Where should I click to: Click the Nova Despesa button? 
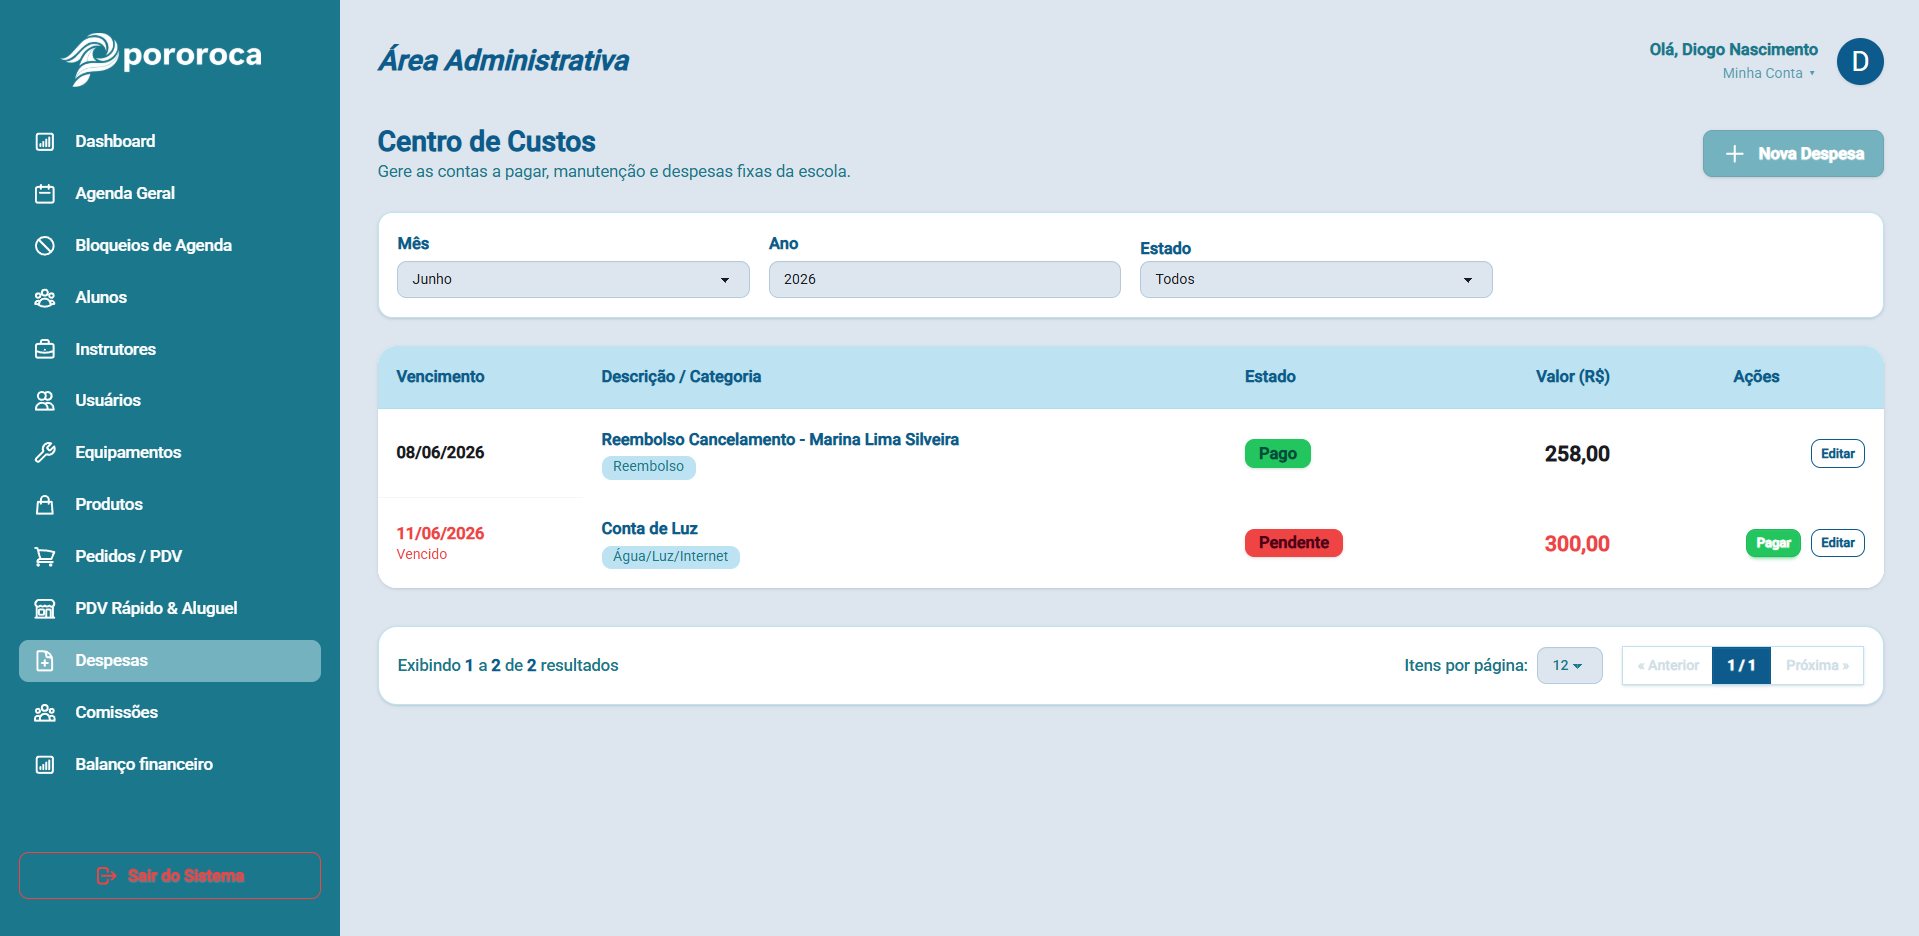point(1793,154)
